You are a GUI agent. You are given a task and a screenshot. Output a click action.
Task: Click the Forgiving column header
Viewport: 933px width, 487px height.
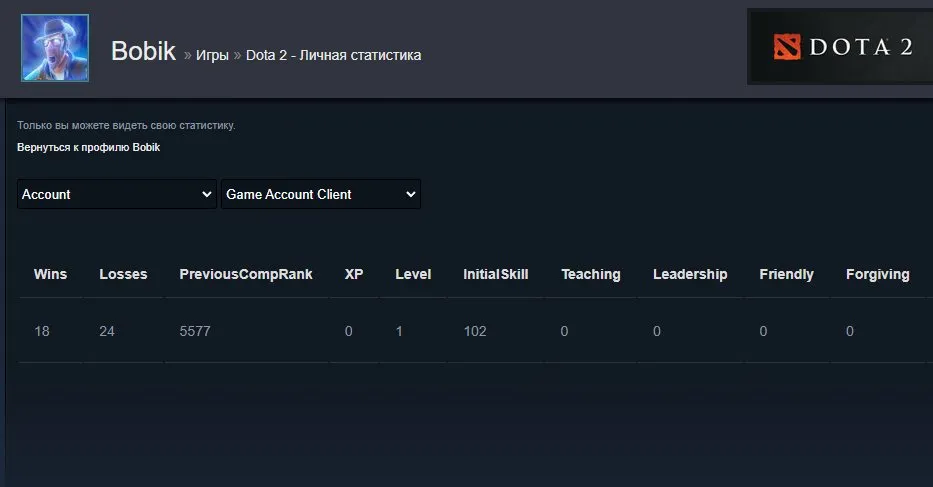tap(878, 274)
